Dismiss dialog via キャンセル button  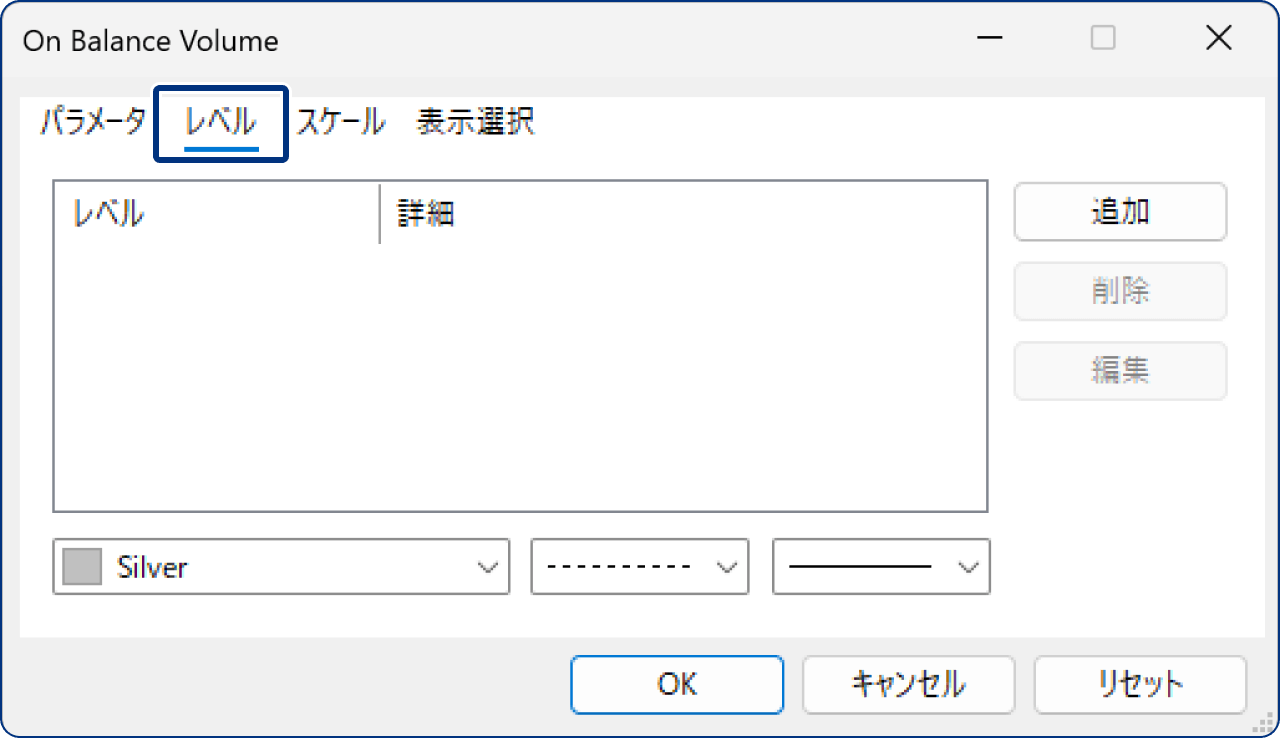pyautogui.click(x=908, y=685)
